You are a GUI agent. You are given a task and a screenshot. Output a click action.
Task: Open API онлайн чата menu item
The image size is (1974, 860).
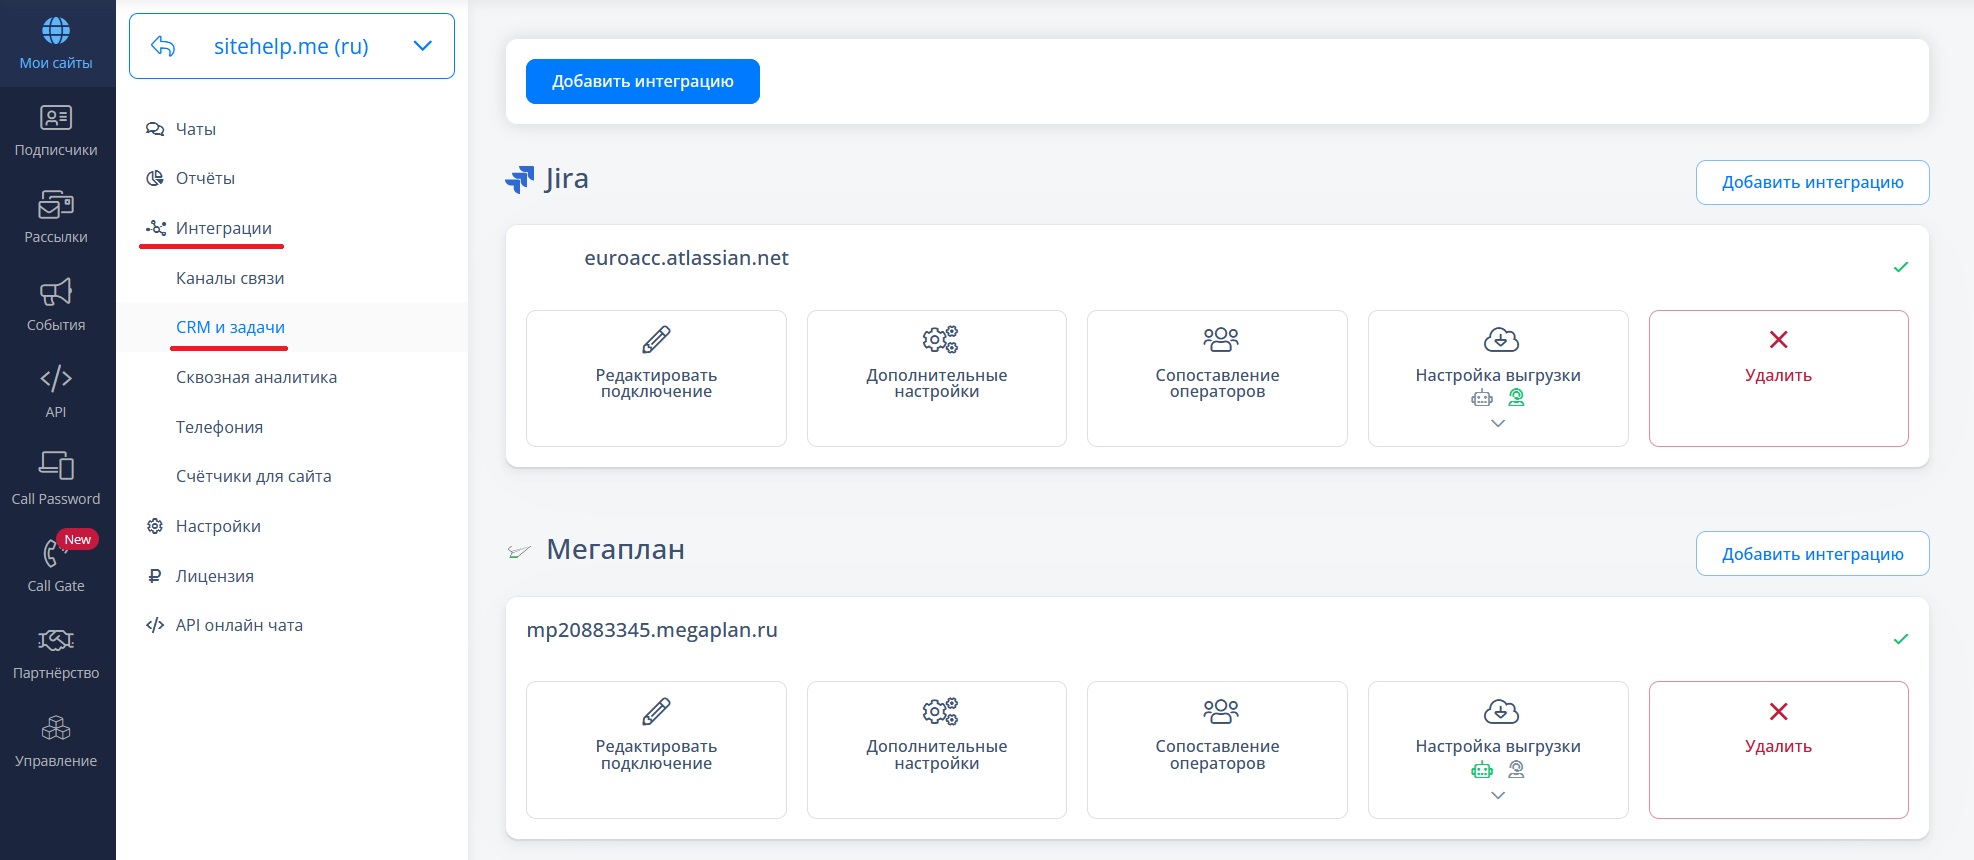(239, 625)
